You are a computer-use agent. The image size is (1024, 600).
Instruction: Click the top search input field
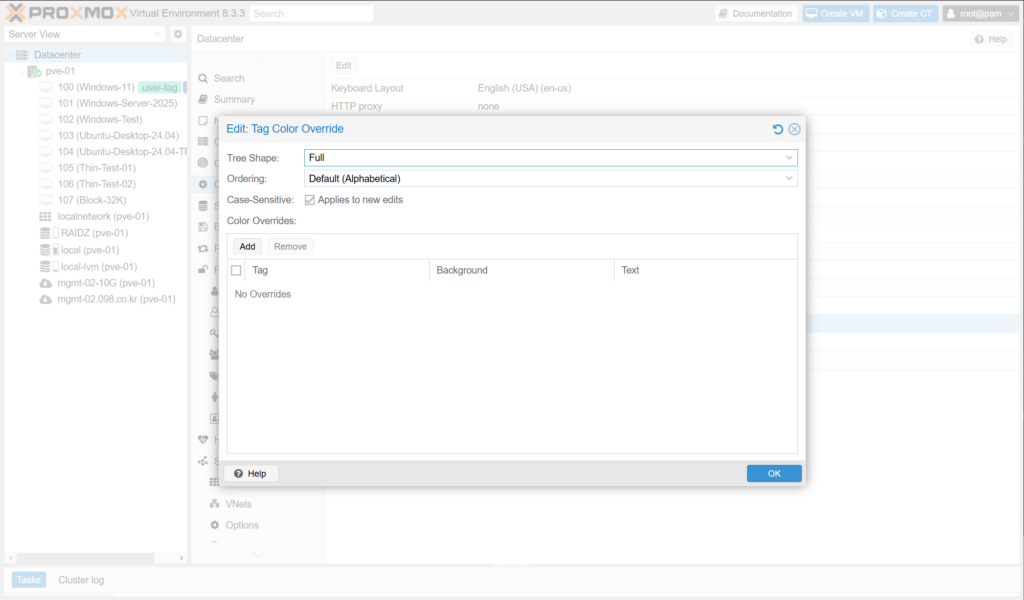point(310,14)
